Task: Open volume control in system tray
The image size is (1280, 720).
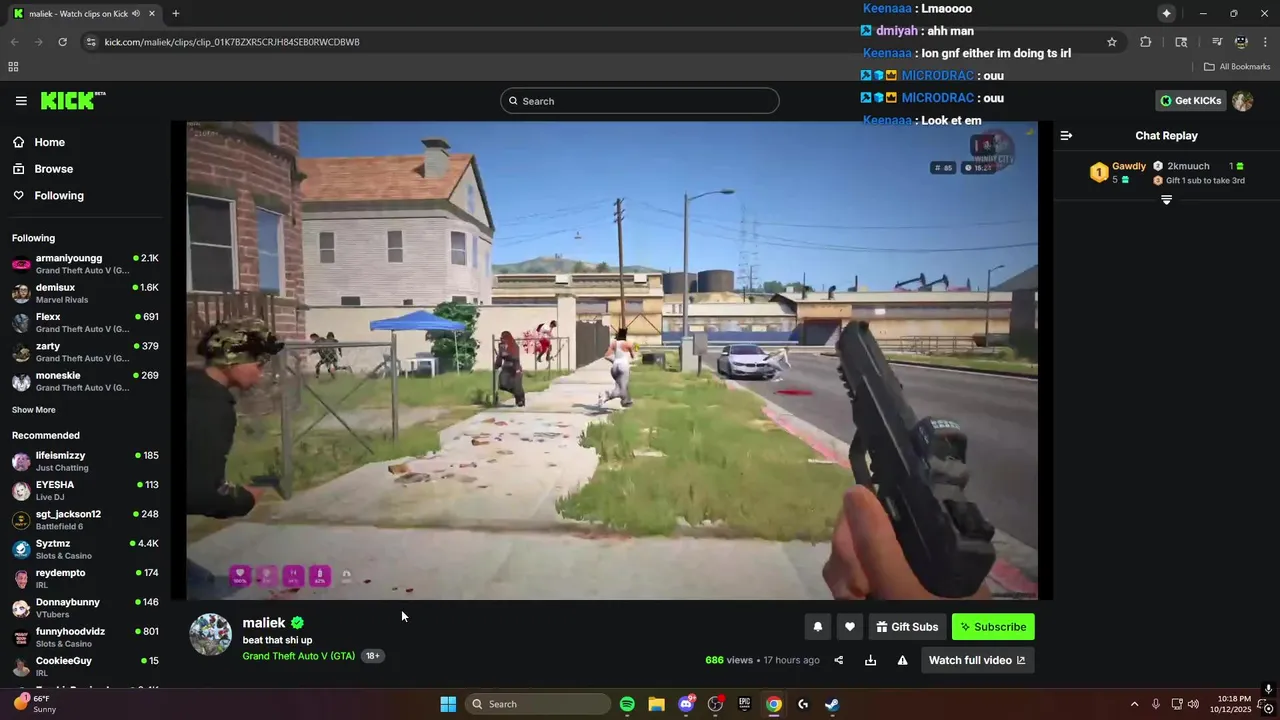Action: coord(1193,704)
